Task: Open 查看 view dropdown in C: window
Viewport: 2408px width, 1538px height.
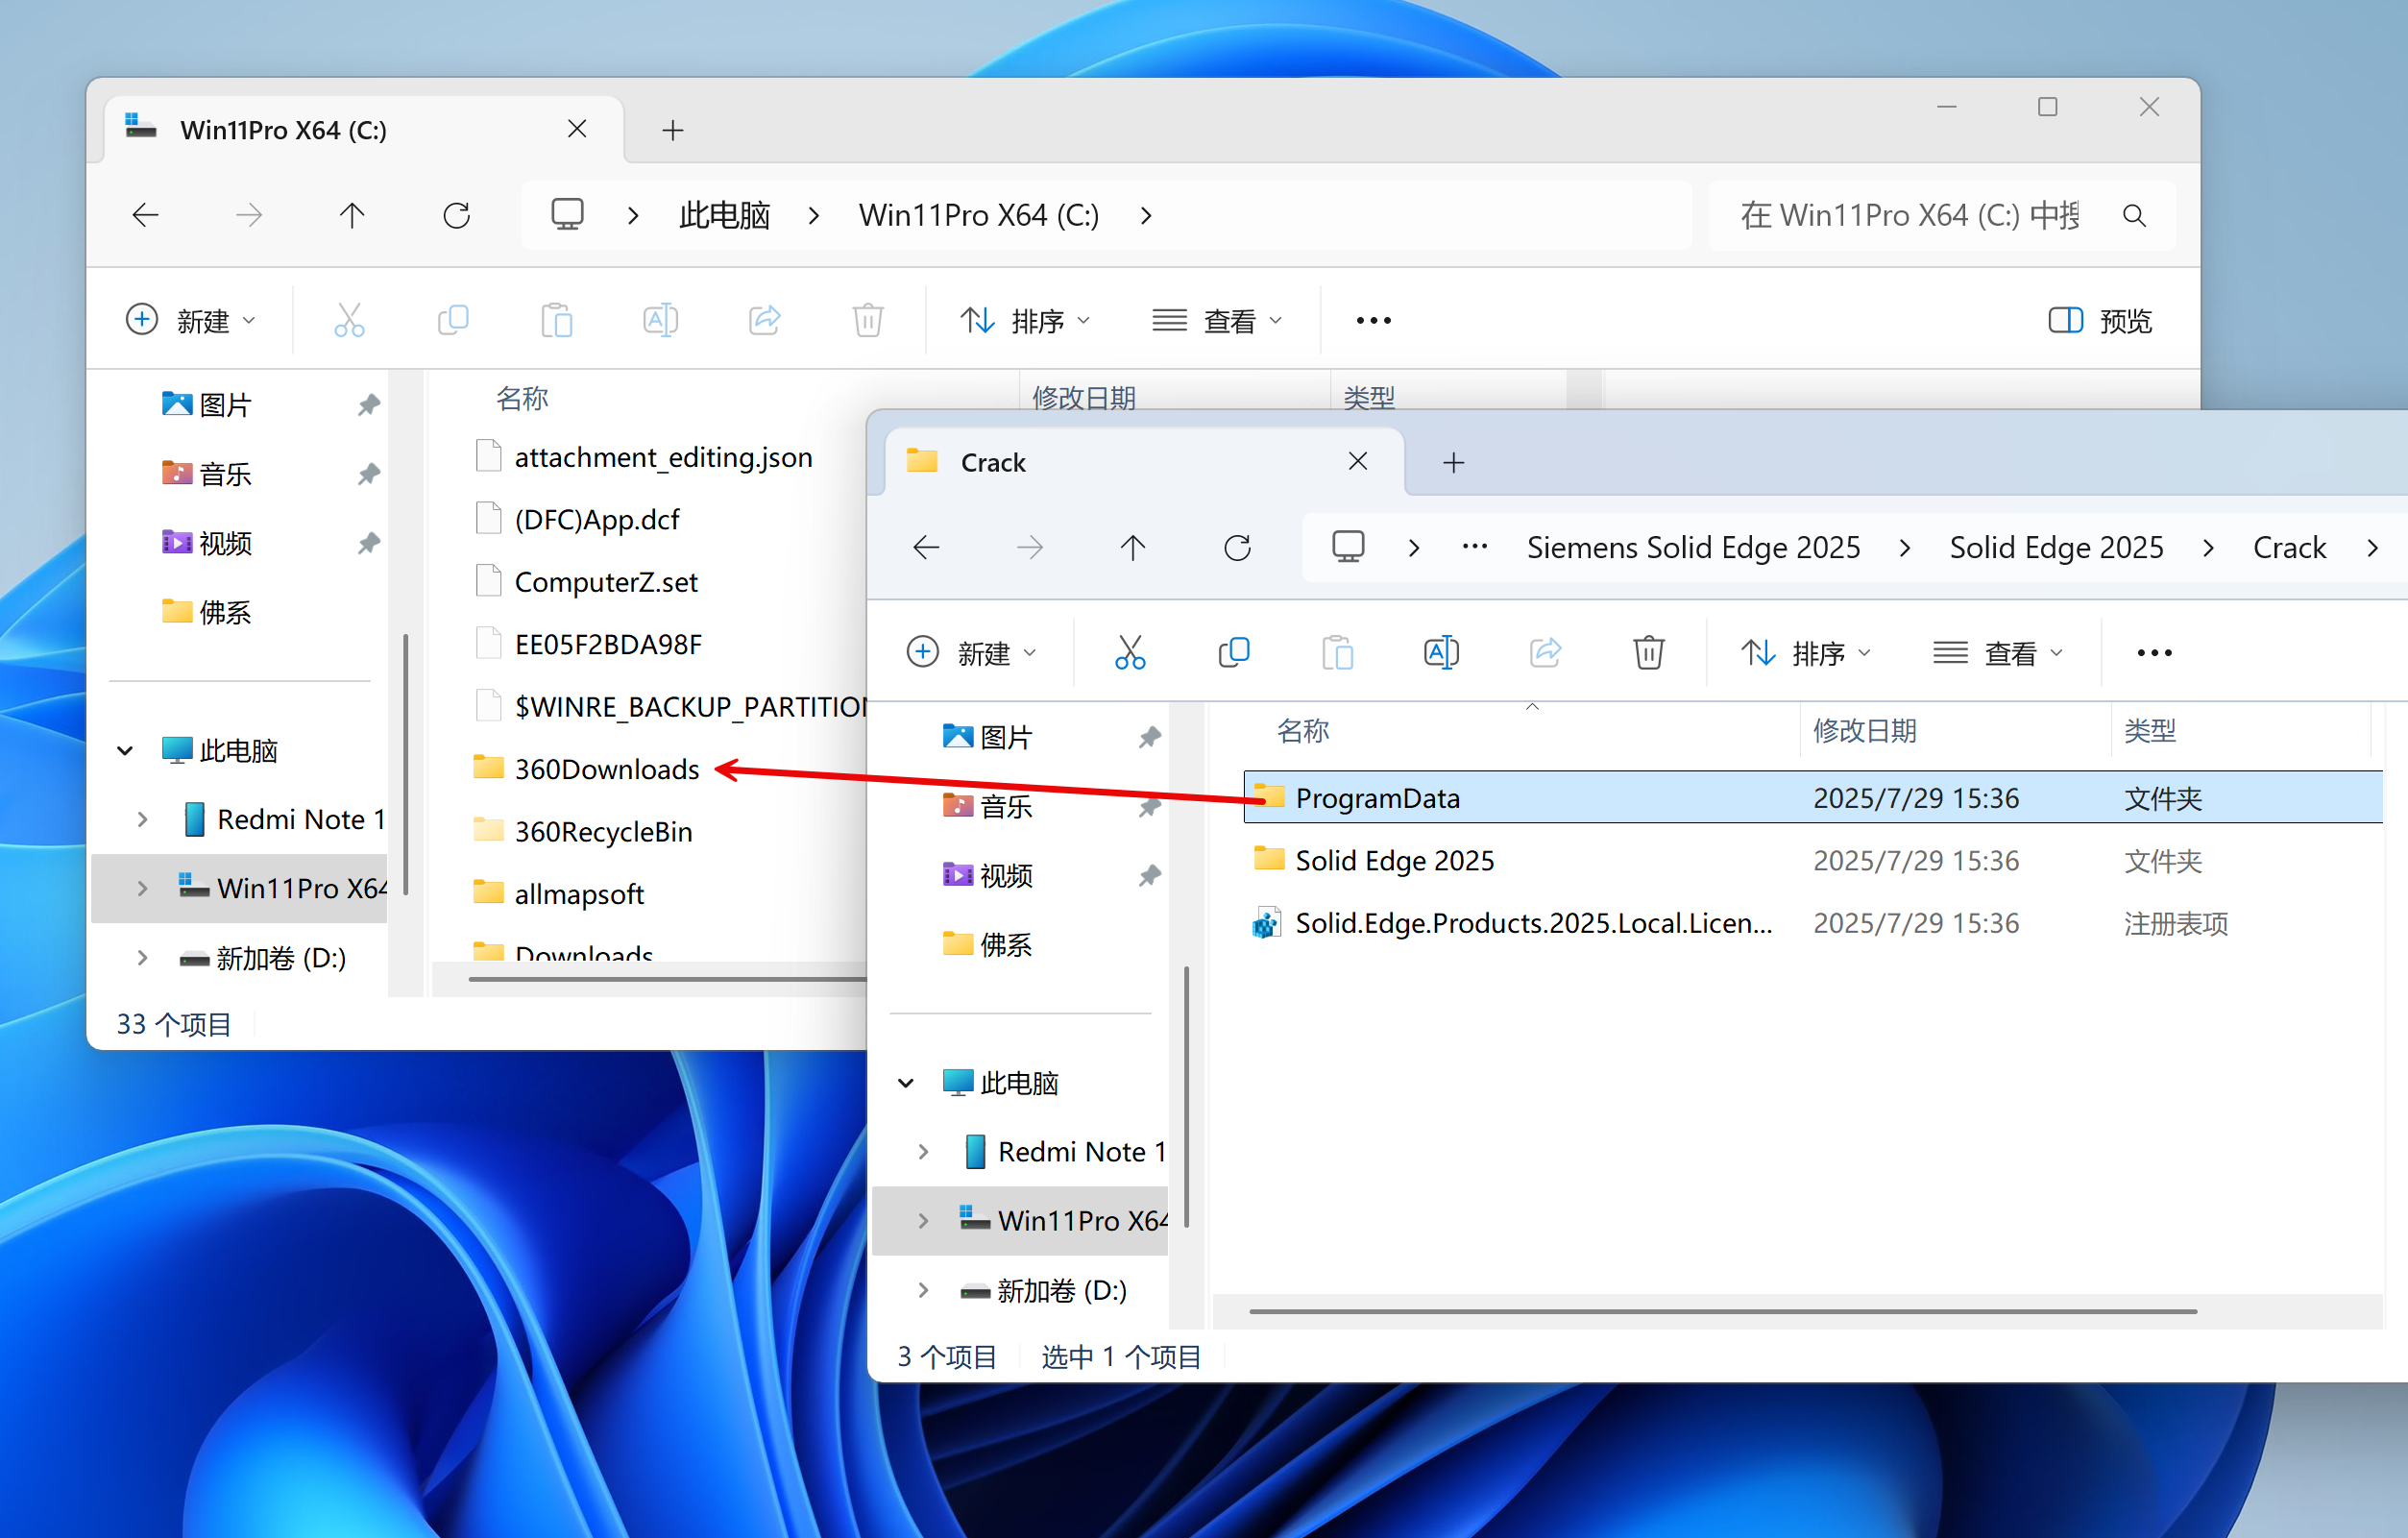Action: (x=1217, y=321)
